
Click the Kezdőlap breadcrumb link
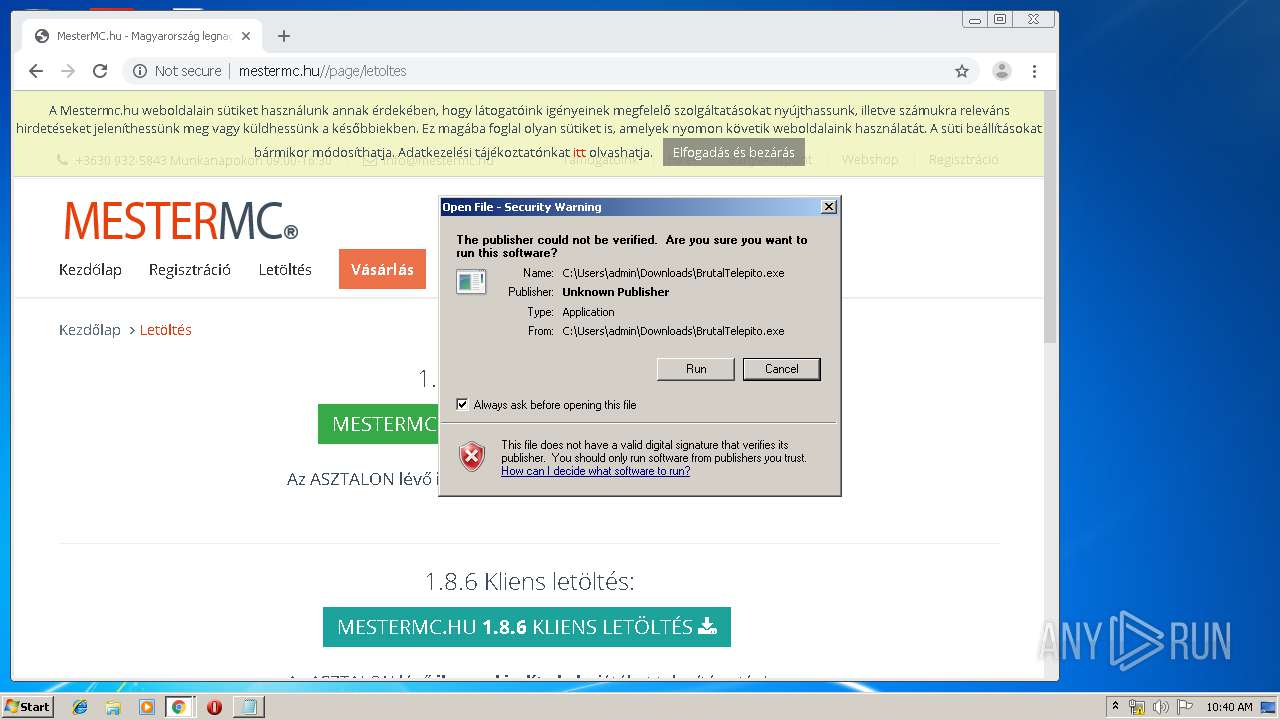click(x=90, y=330)
